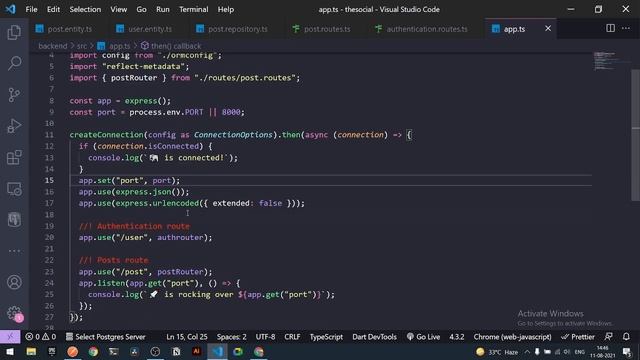Open the database view icon in the activity bar
Image resolution: width=640 pixels, height=360 pixels.
tap(14, 220)
